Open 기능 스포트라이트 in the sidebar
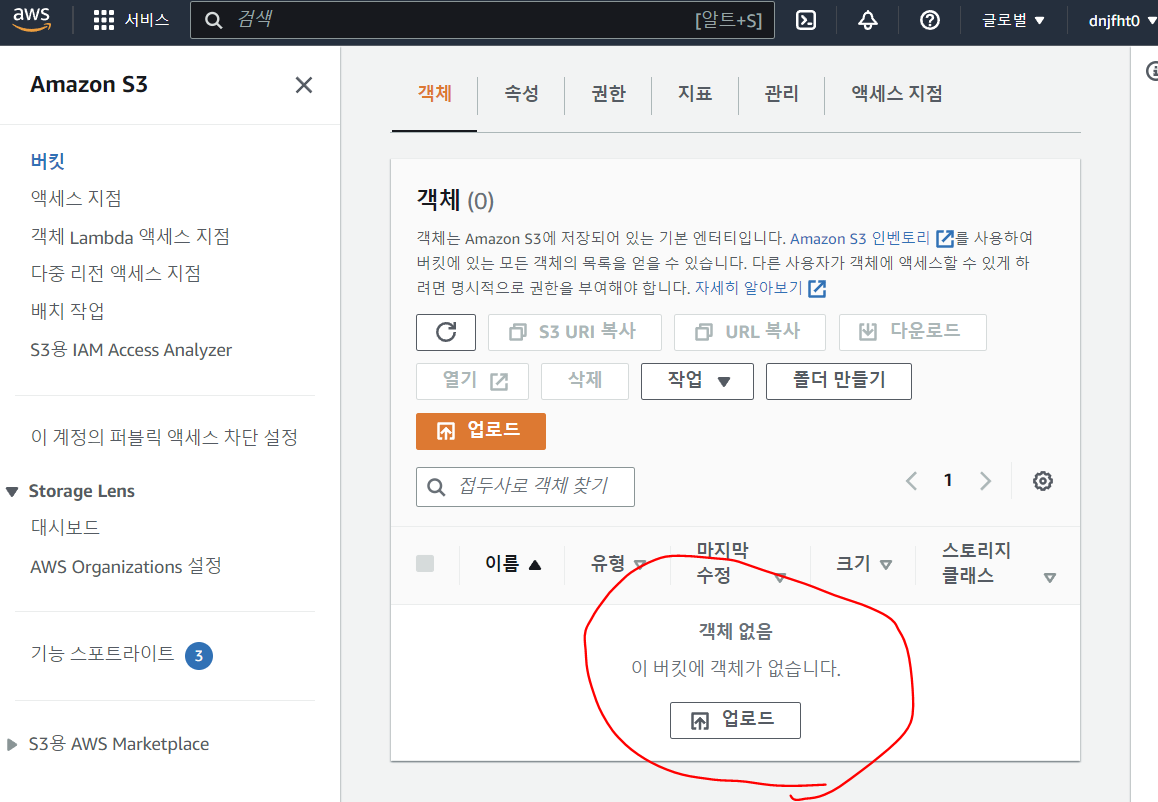 pos(103,654)
